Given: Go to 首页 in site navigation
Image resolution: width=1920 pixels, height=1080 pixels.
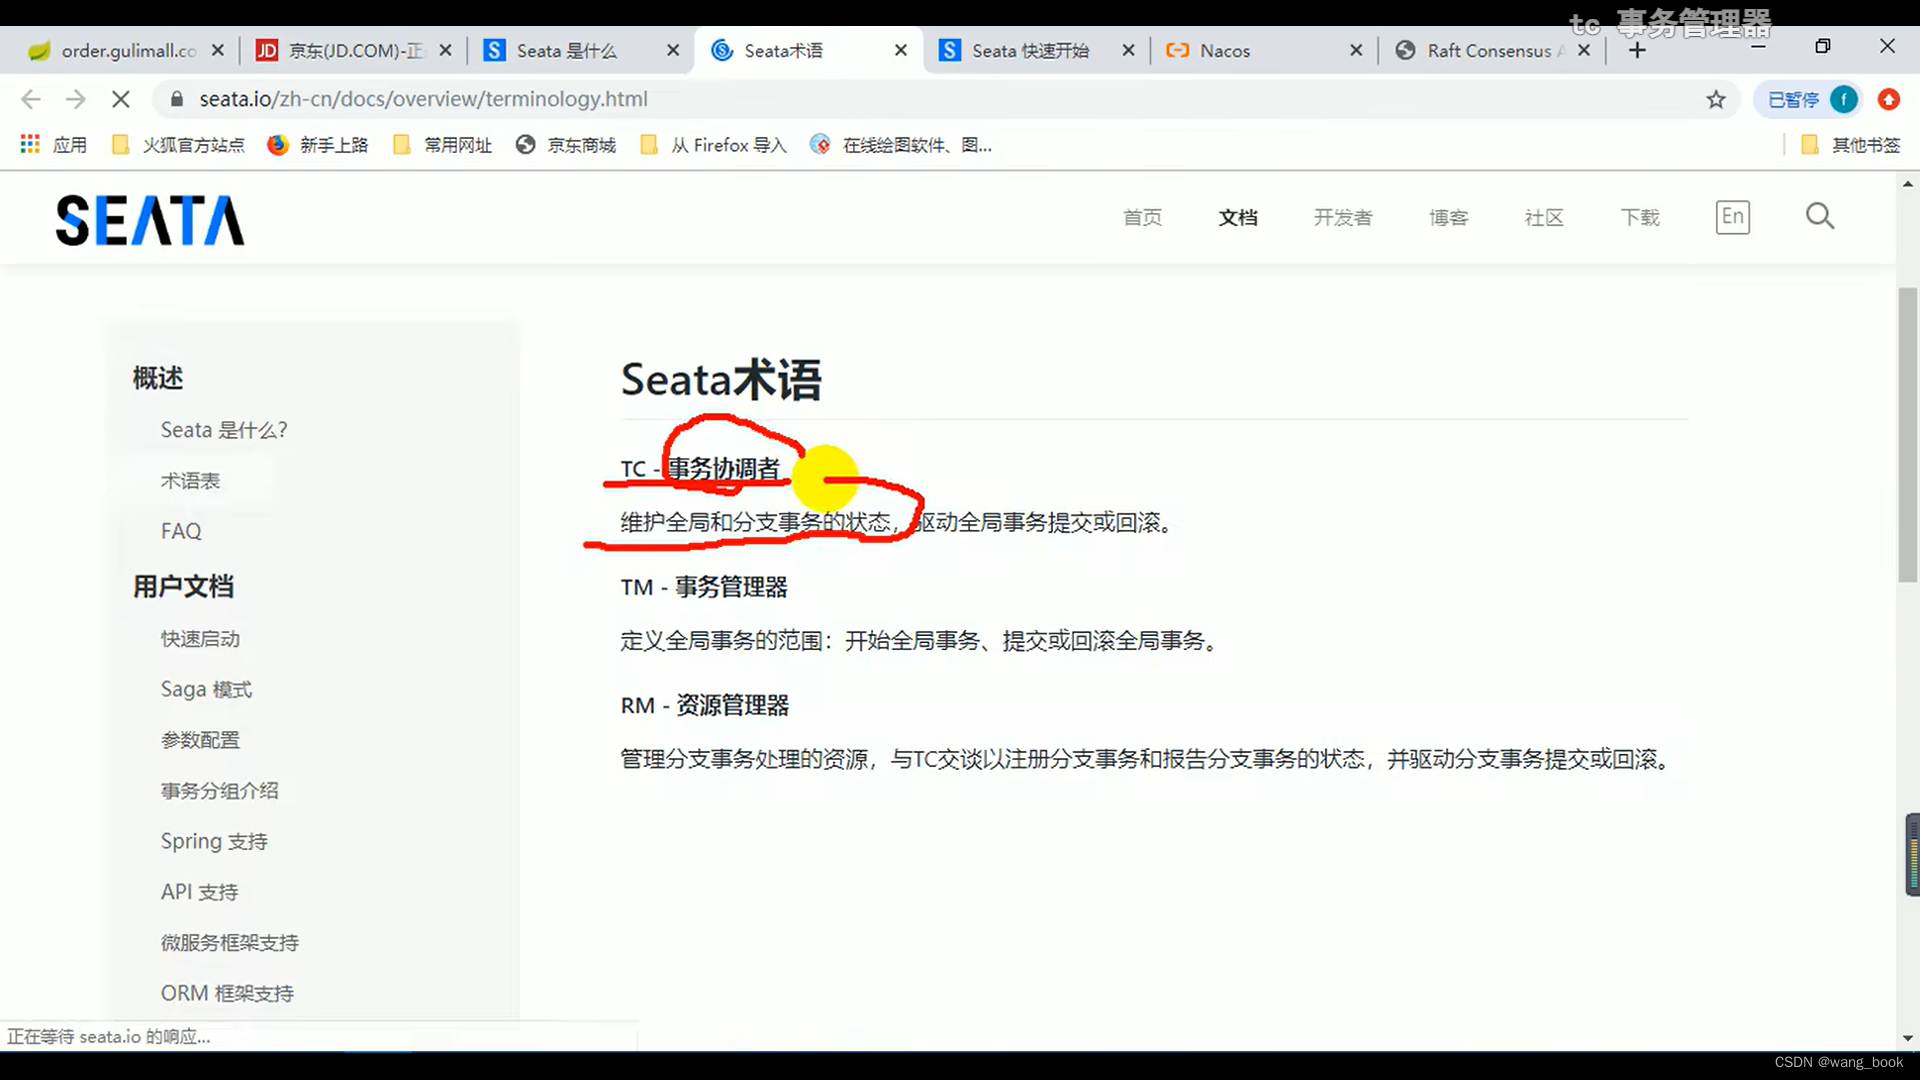Looking at the screenshot, I should tap(1142, 217).
